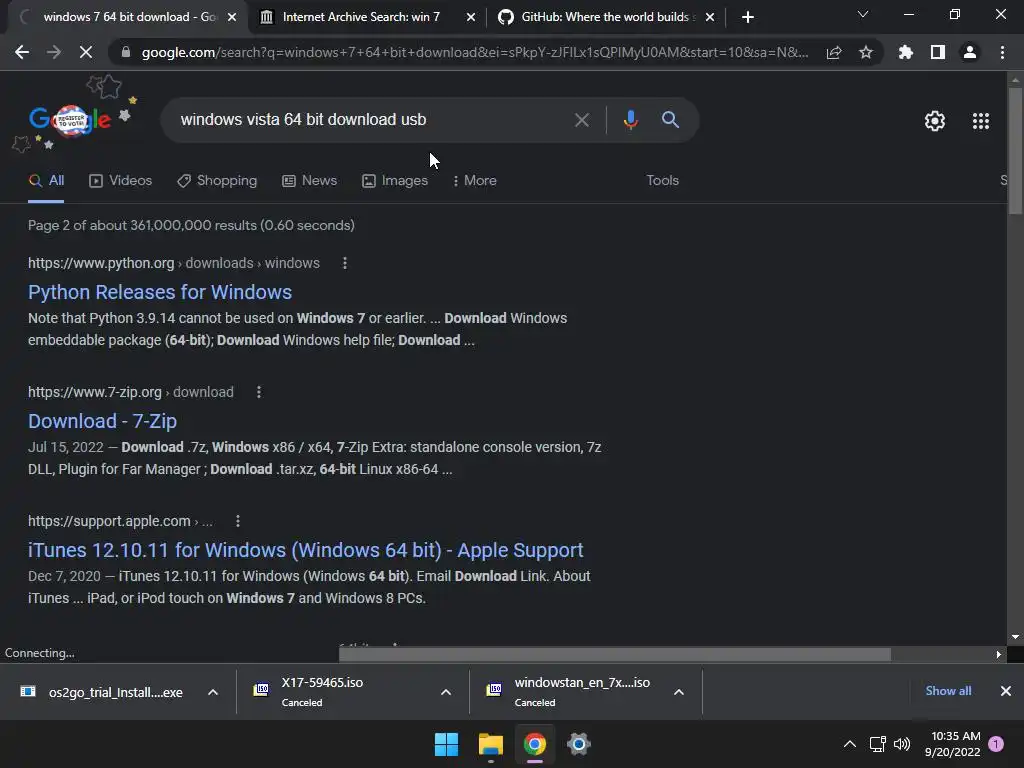This screenshot has width=1024, height=768.
Task: Open options for support.apple.com result
Action: click(238, 521)
